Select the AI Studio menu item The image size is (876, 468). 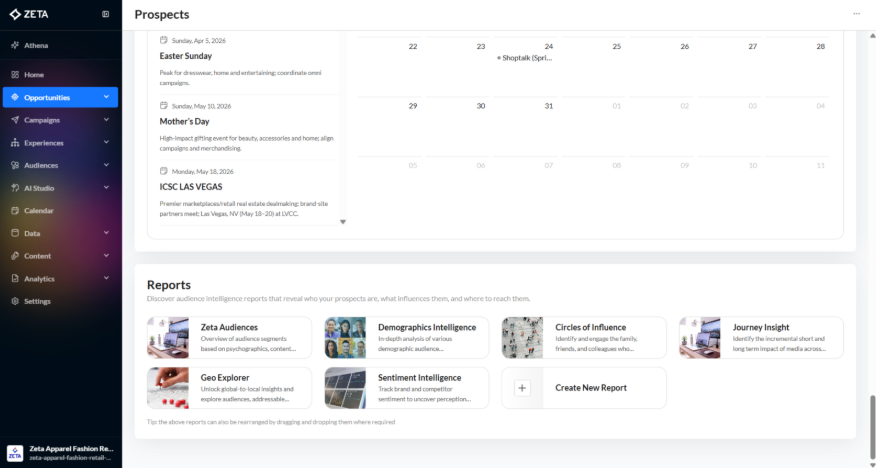pos(39,188)
